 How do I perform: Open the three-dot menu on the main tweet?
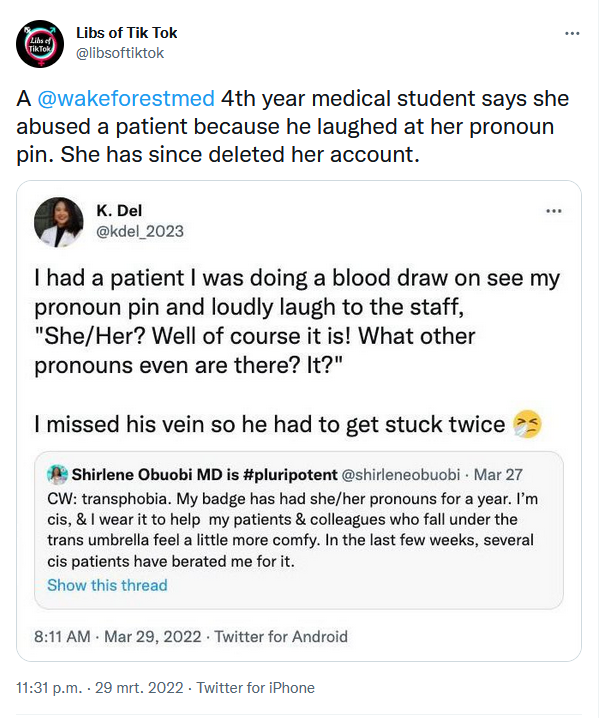pos(572,33)
